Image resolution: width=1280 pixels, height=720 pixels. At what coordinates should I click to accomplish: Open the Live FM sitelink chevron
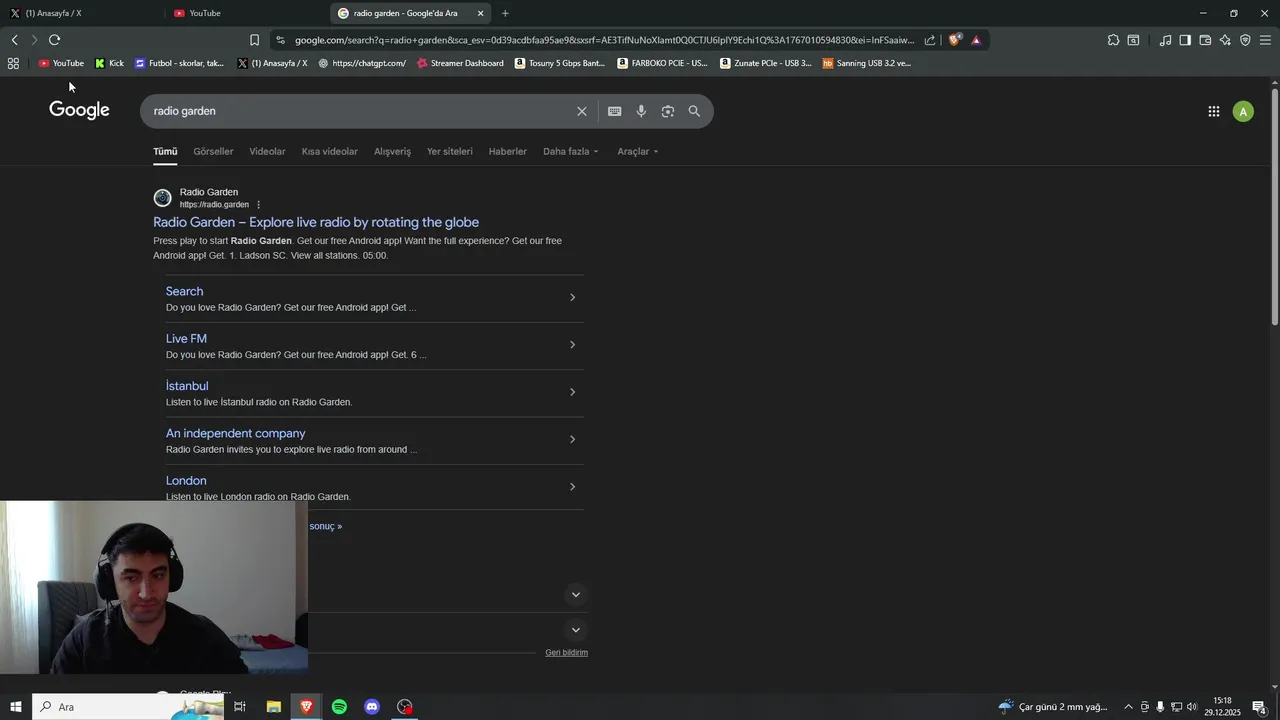pos(572,345)
